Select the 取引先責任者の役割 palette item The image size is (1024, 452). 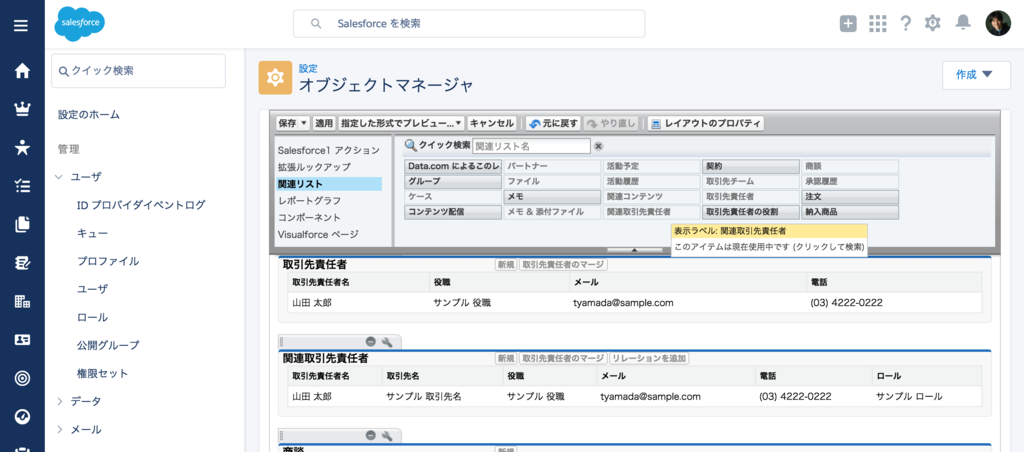coord(750,212)
